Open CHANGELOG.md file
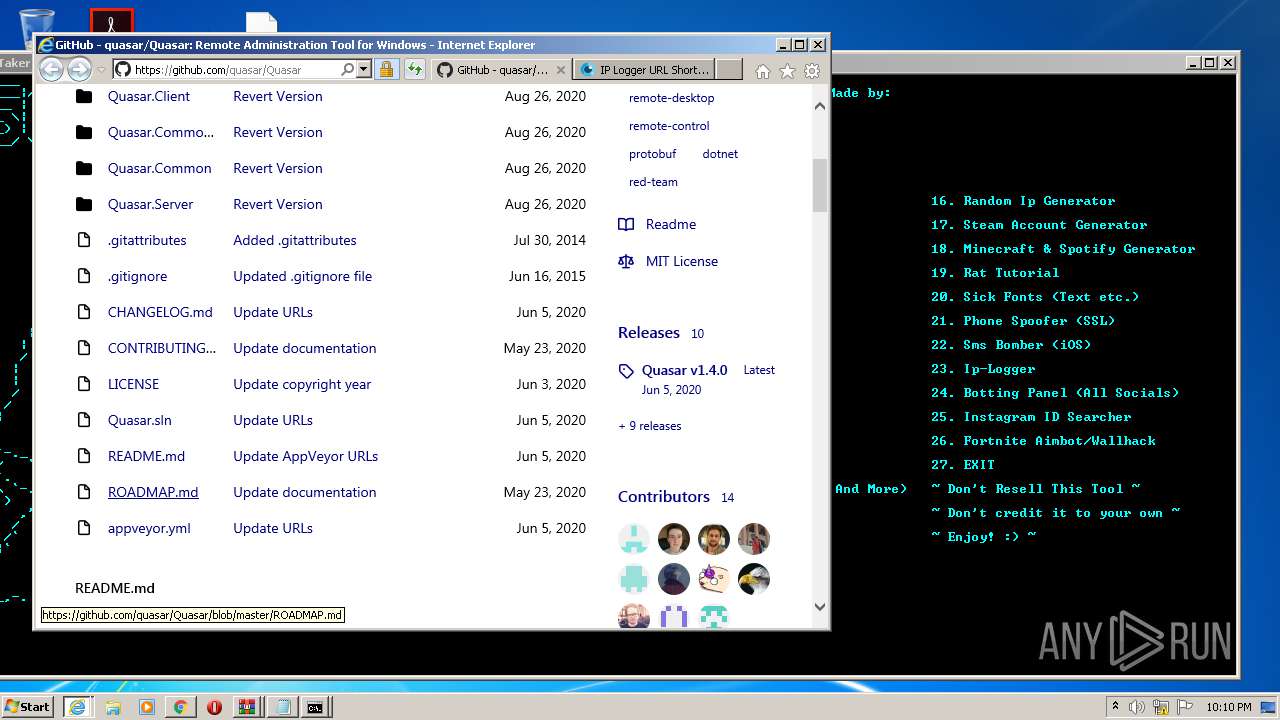The image size is (1280, 720). coord(160,312)
